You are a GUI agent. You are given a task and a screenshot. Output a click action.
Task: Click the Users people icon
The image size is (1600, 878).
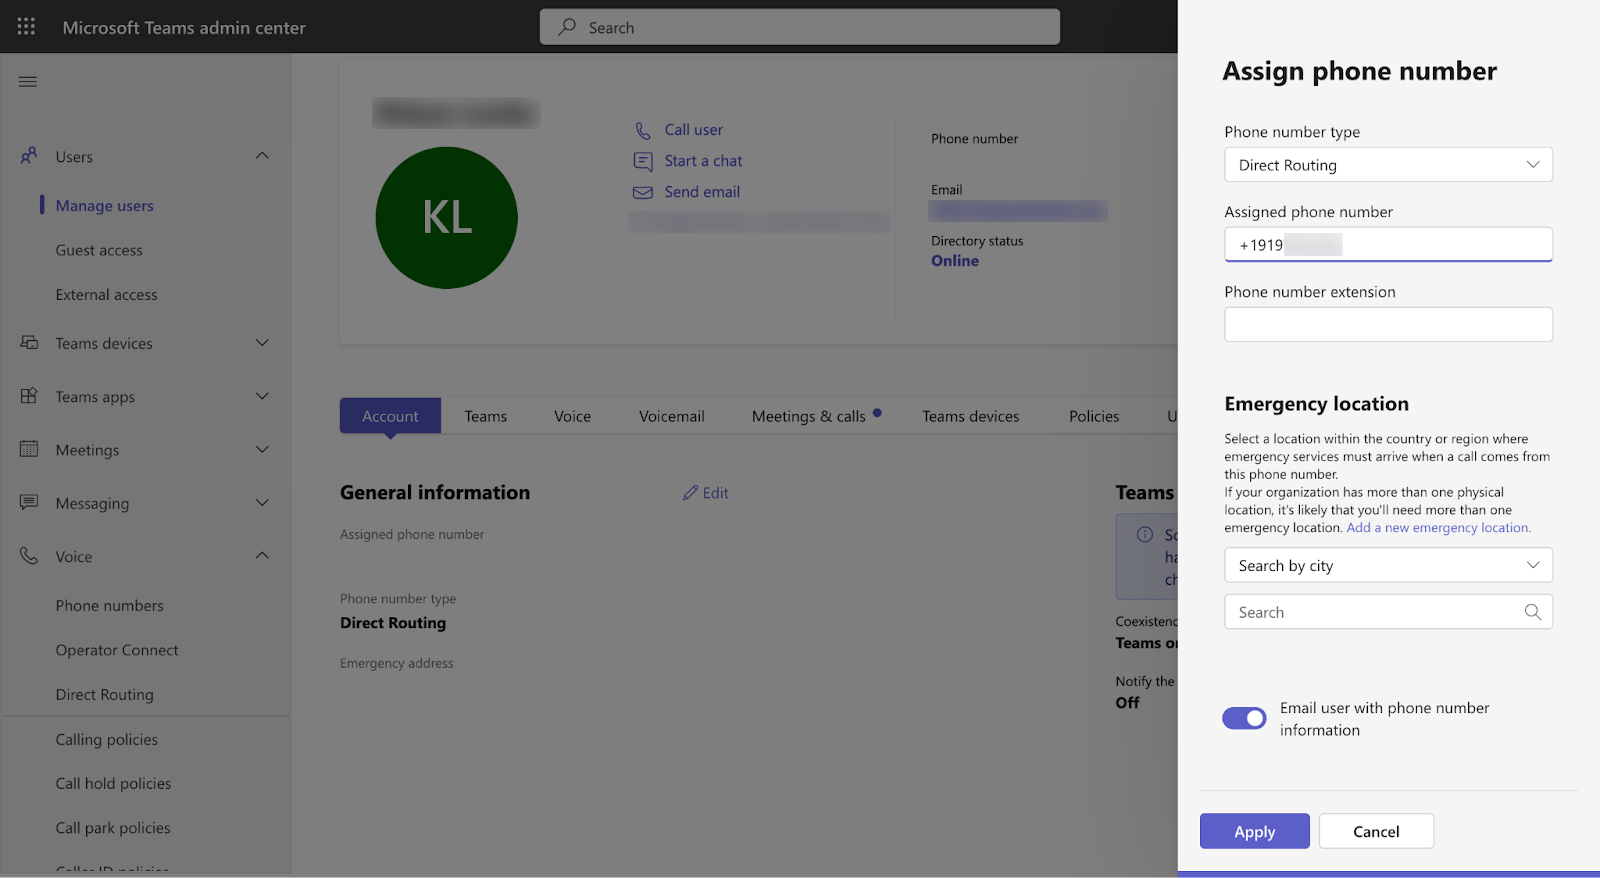(x=29, y=156)
